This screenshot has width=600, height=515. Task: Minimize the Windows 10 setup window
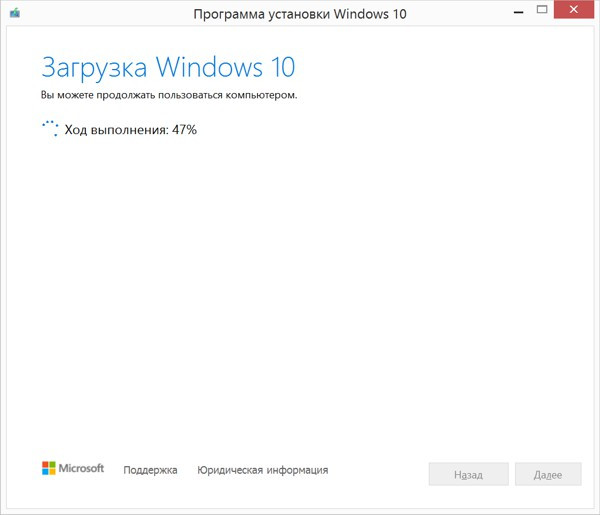coord(518,11)
